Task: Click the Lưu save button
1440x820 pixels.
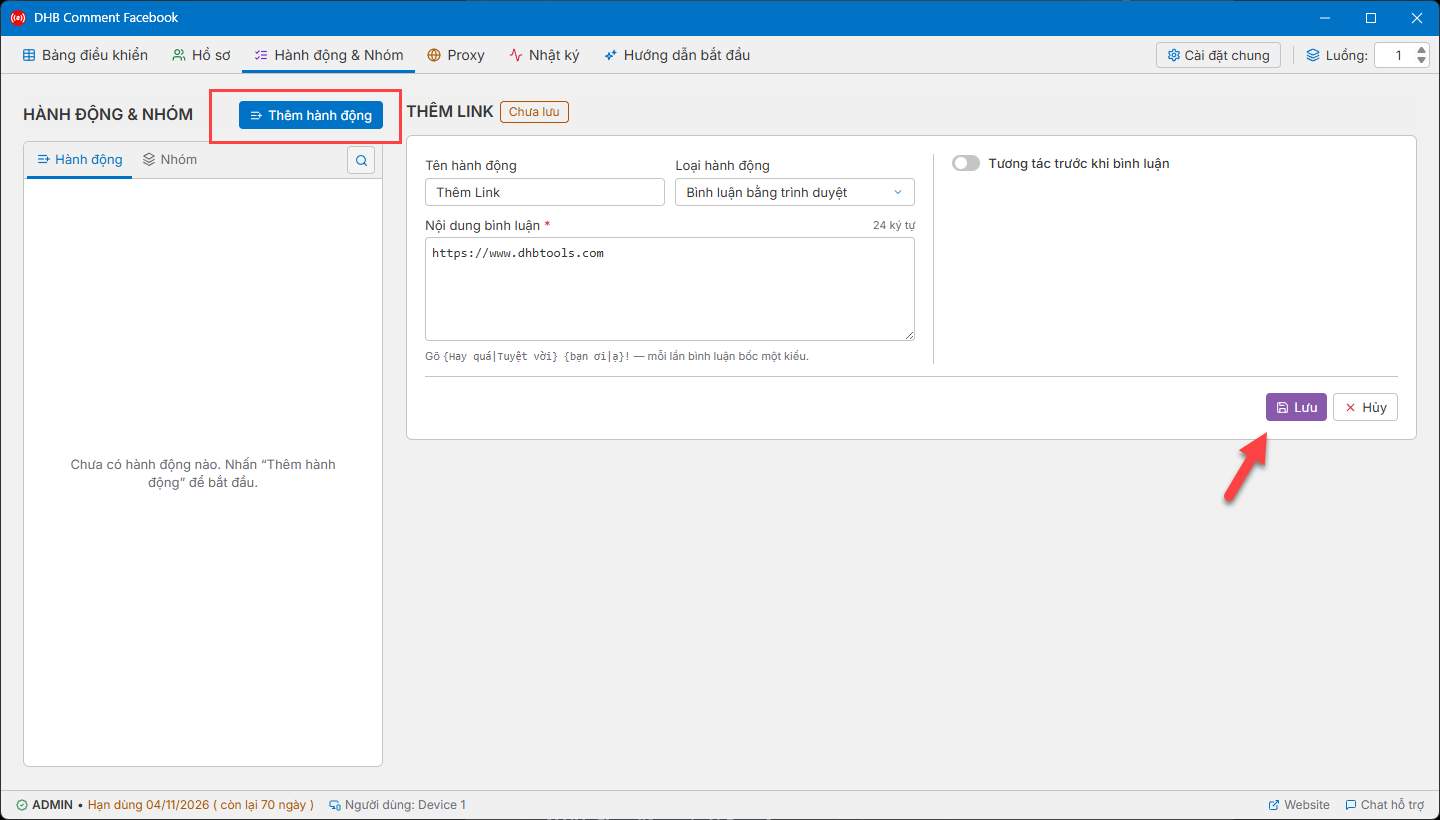Action: click(x=1296, y=407)
